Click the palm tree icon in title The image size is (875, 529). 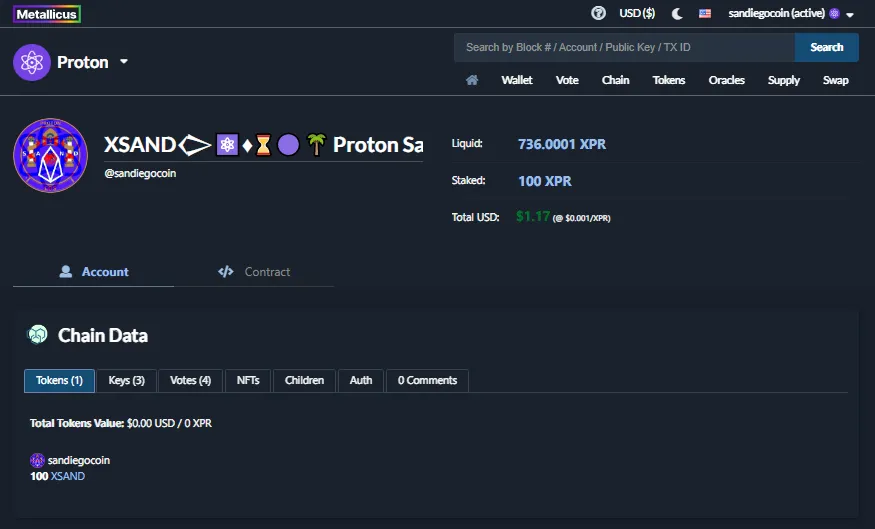[x=316, y=145]
